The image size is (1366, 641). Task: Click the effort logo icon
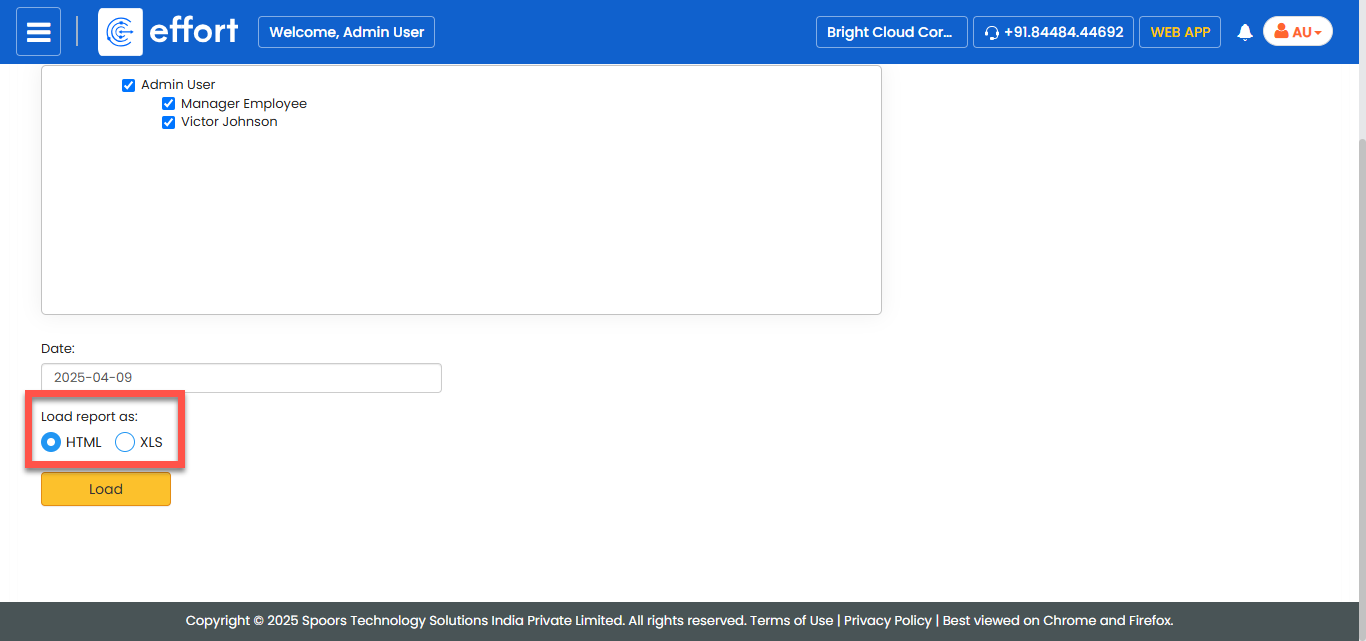pyautogui.click(x=120, y=32)
